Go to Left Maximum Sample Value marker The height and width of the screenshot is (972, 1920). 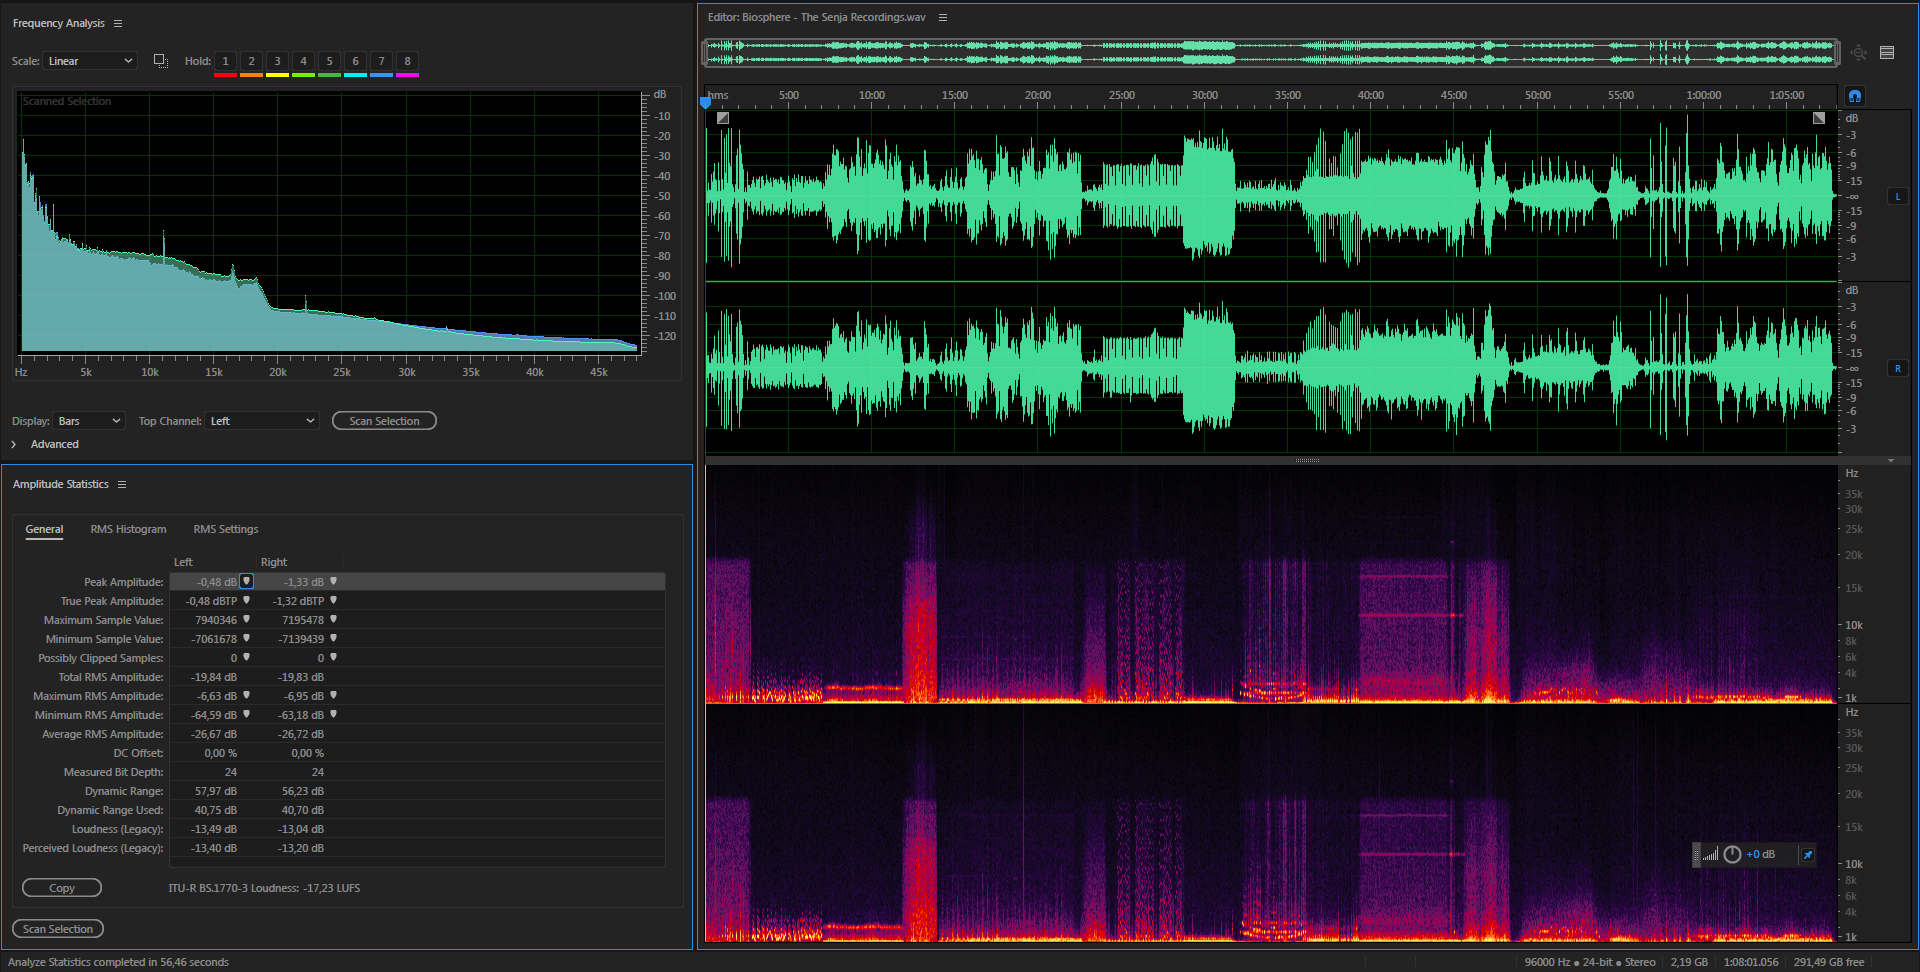pos(246,619)
